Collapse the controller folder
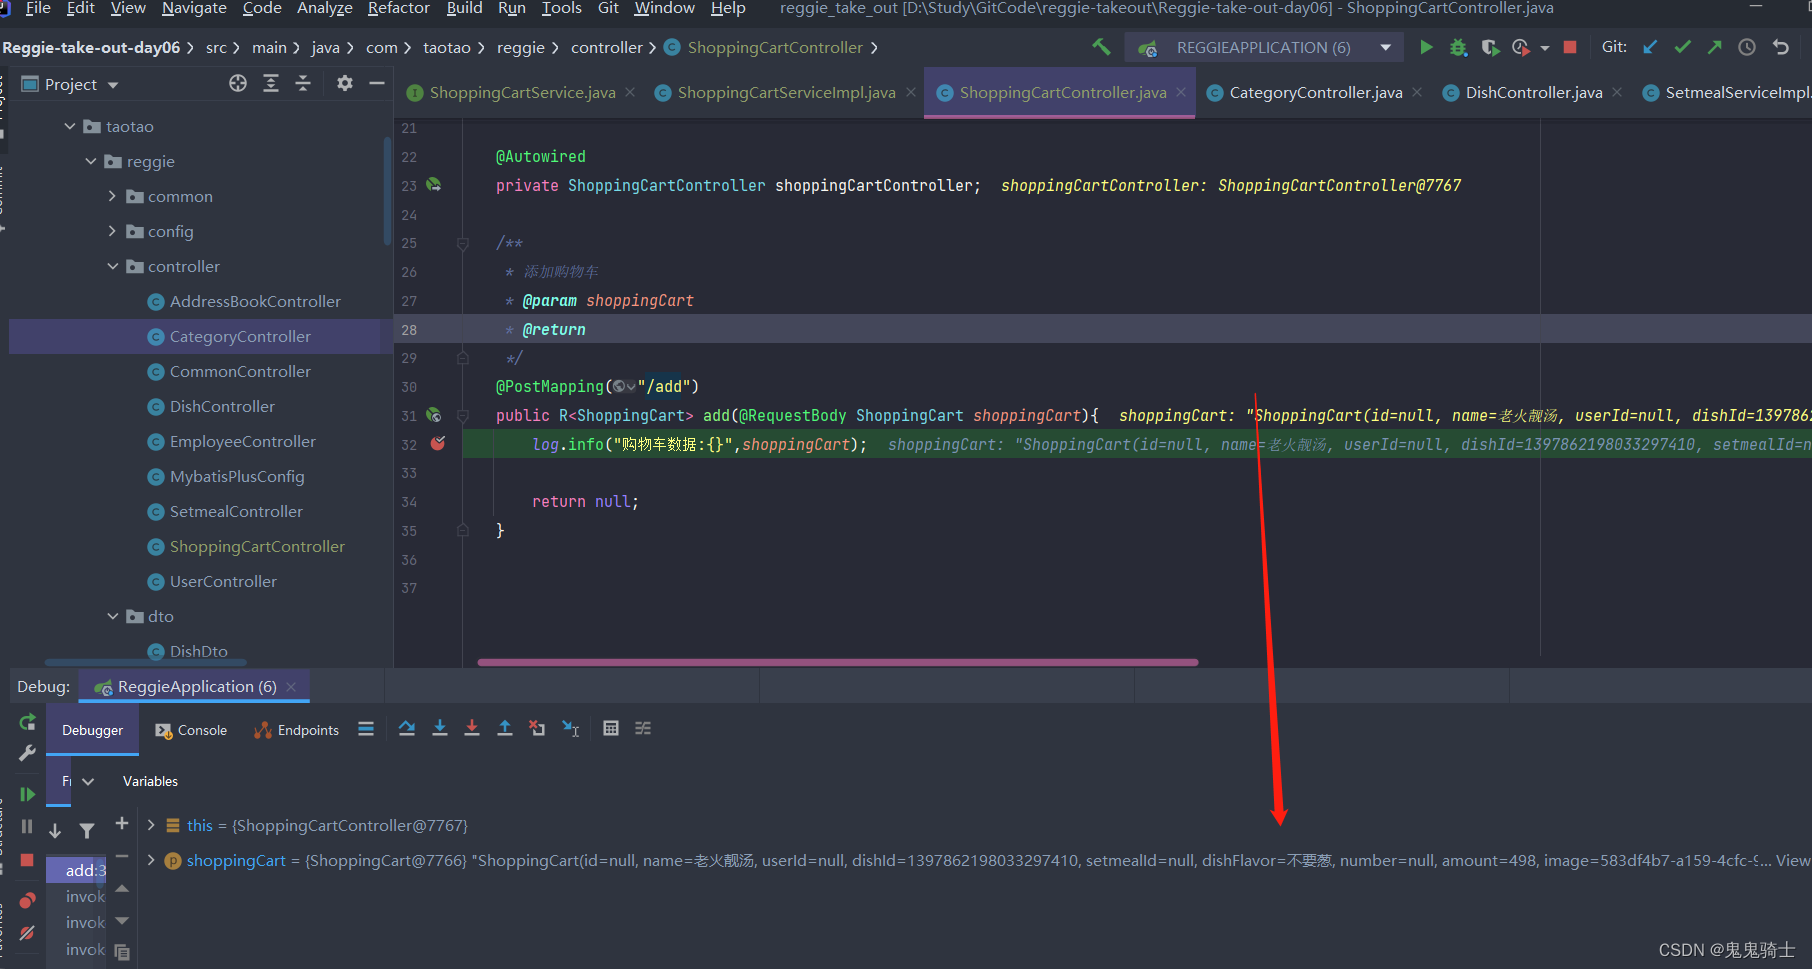The width and height of the screenshot is (1812, 969). (x=112, y=266)
